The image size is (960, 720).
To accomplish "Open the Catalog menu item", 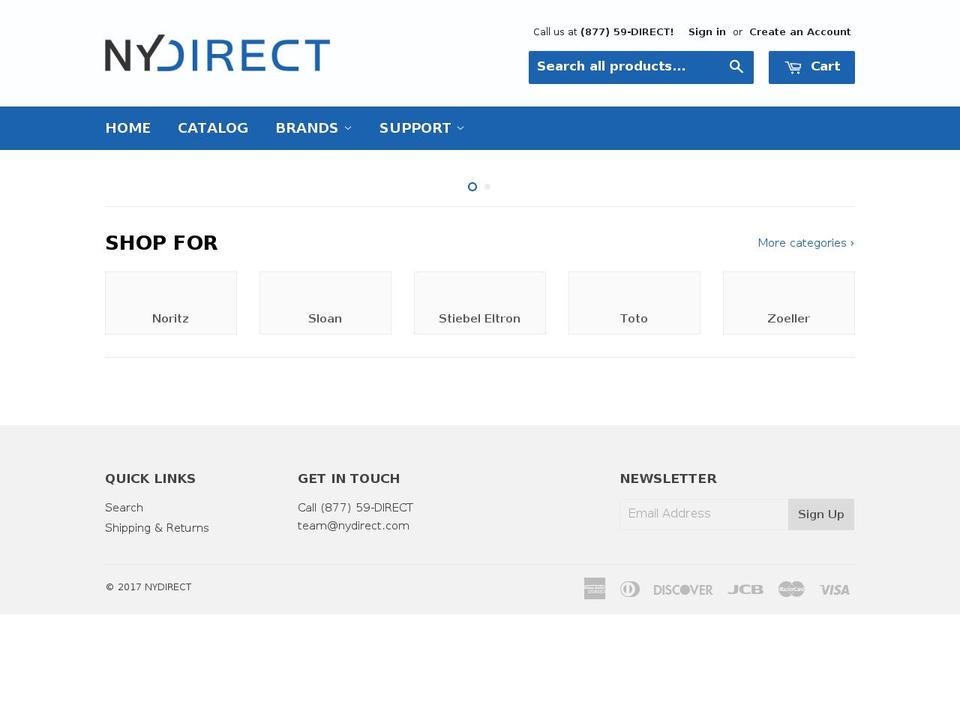I will 213,128.
